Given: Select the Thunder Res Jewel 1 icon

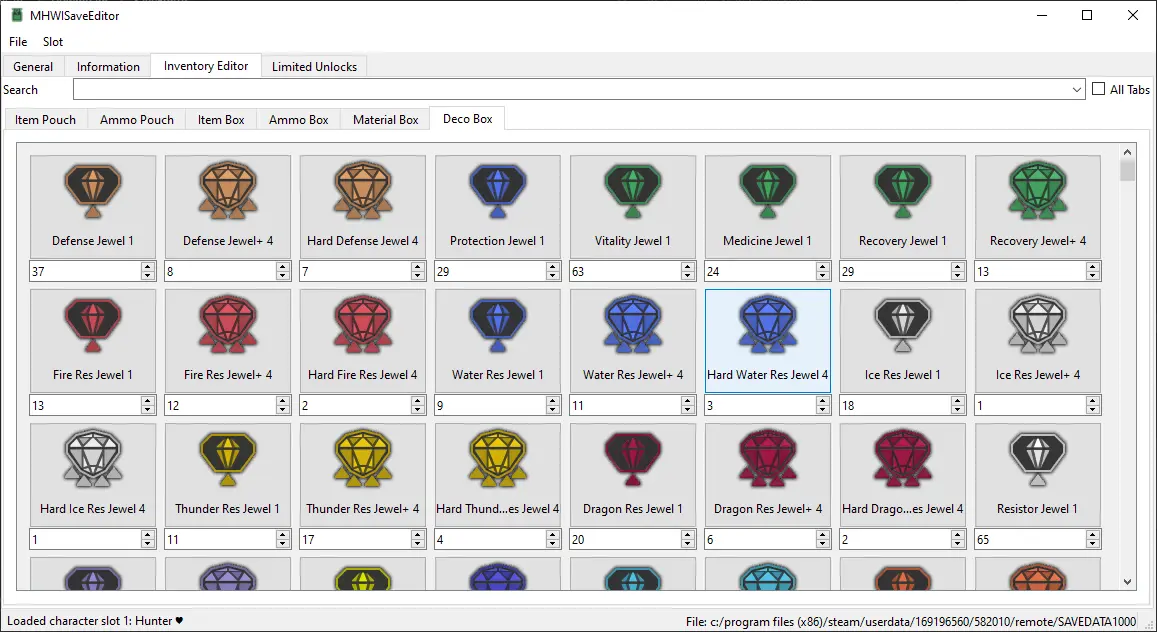Looking at the screenshot, I should click(x=228, y=459).
